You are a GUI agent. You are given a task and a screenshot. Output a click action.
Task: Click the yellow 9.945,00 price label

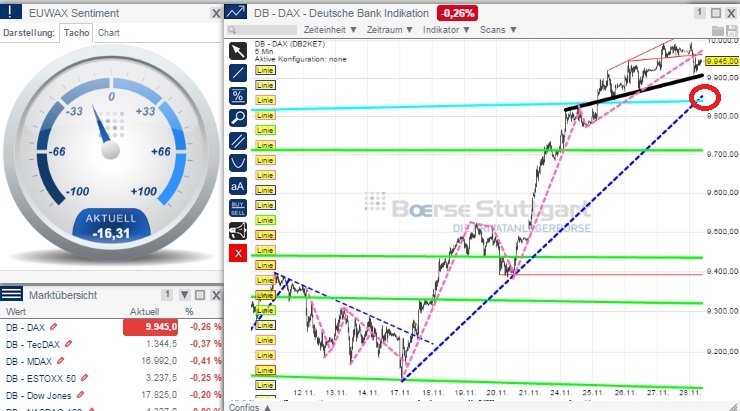click(722, 61)
